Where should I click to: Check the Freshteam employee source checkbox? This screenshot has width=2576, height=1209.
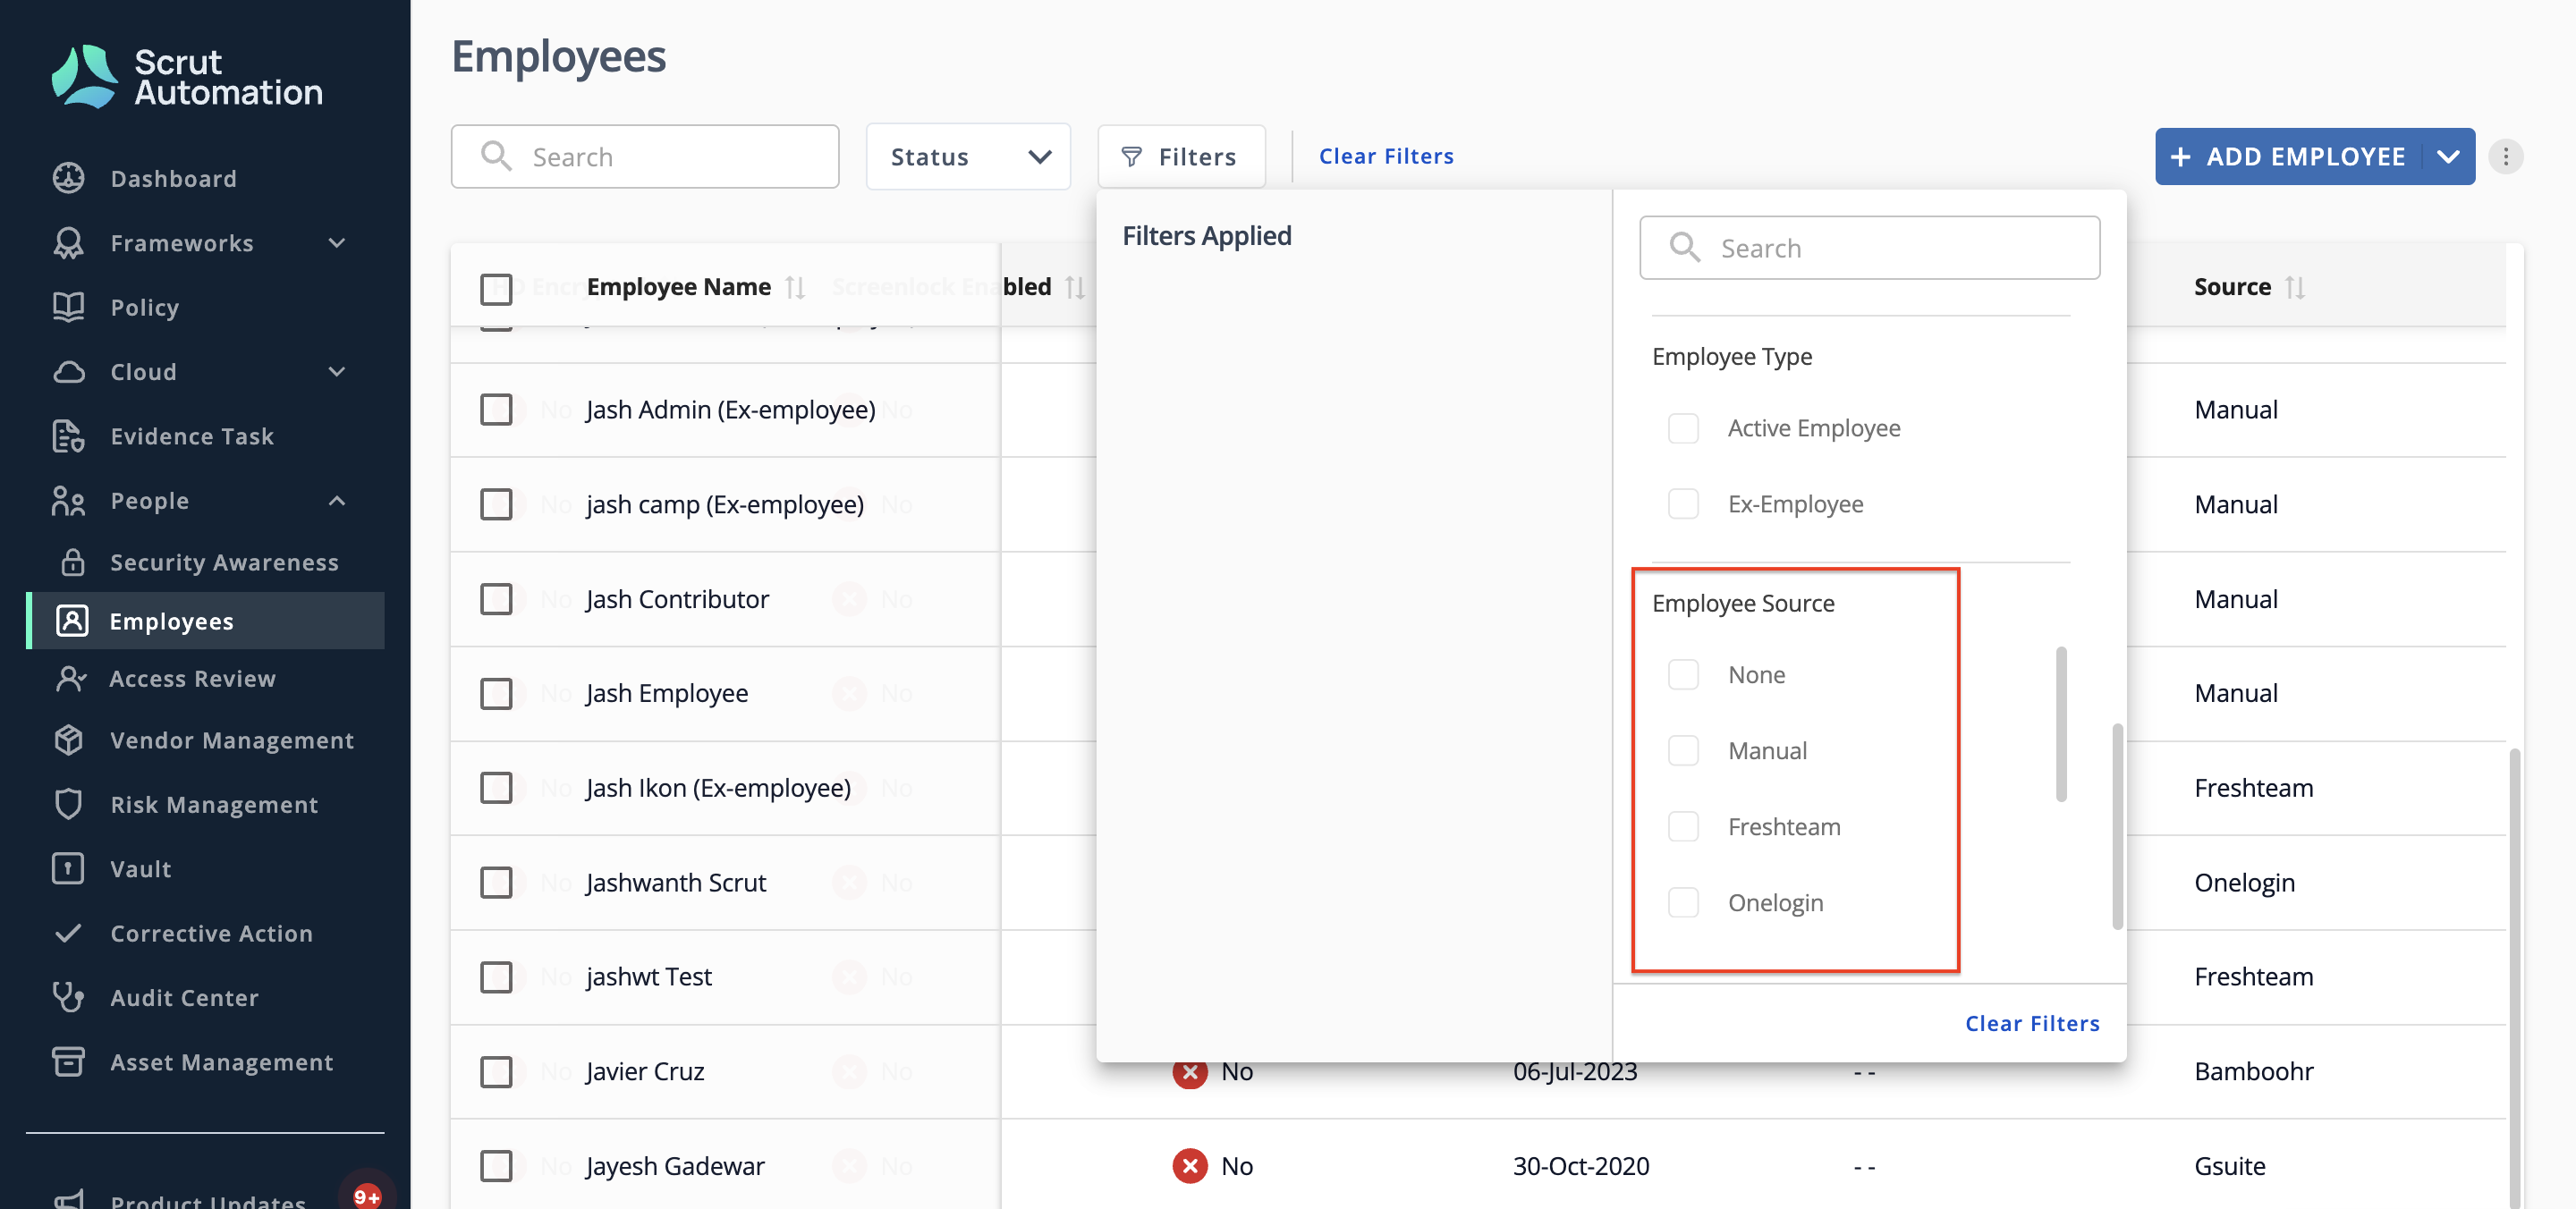(x=1683, y=827)
